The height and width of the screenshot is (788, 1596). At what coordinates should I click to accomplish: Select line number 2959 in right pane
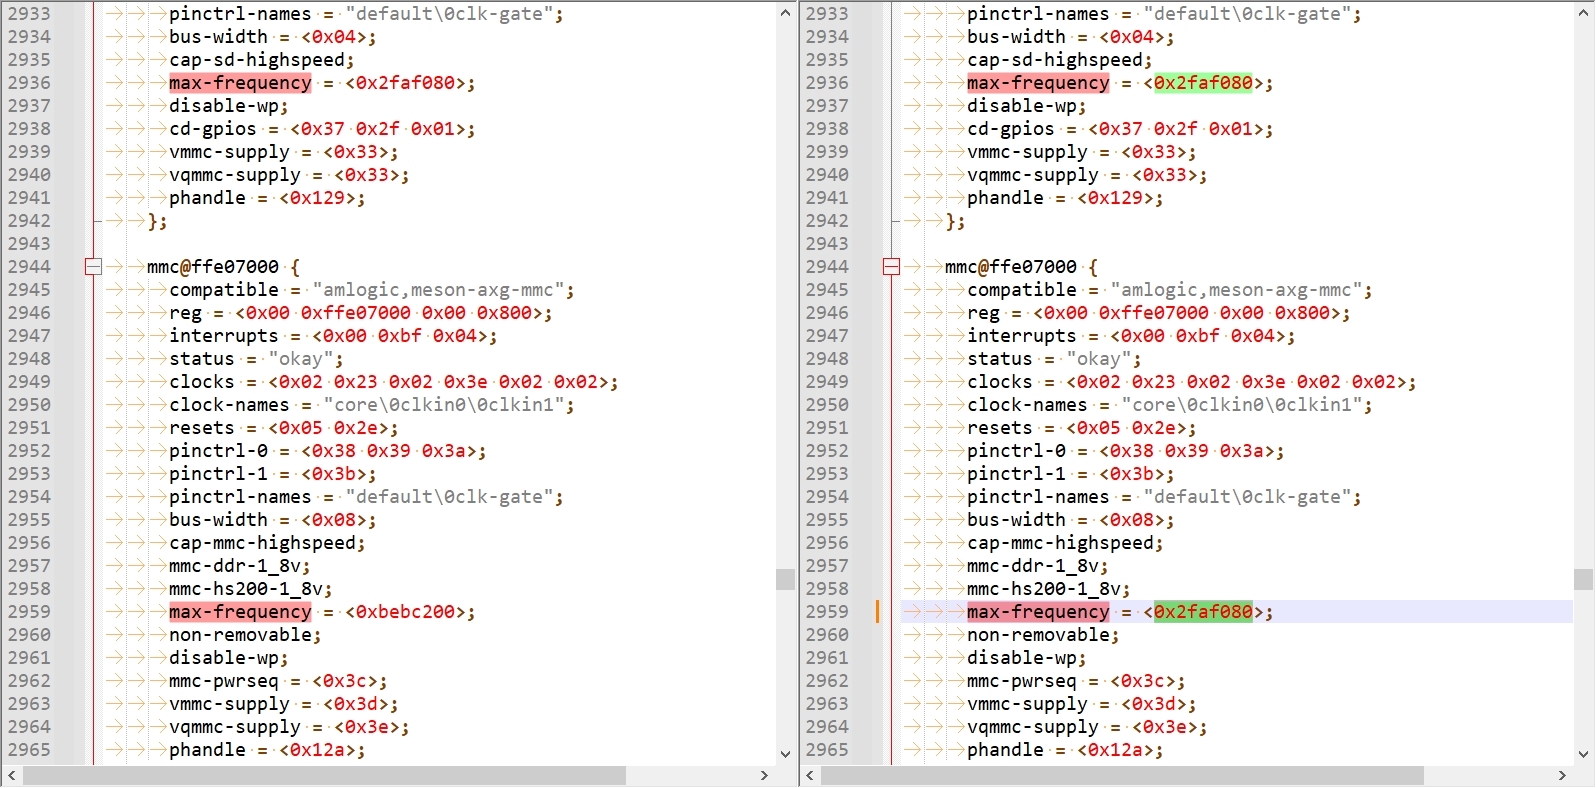click(827, 612)
